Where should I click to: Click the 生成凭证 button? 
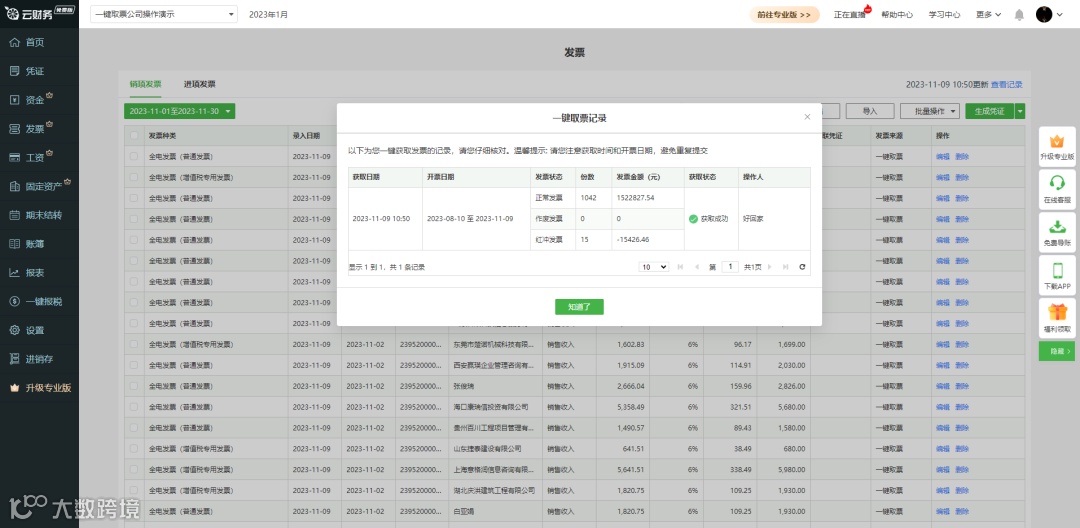[990, 111]
